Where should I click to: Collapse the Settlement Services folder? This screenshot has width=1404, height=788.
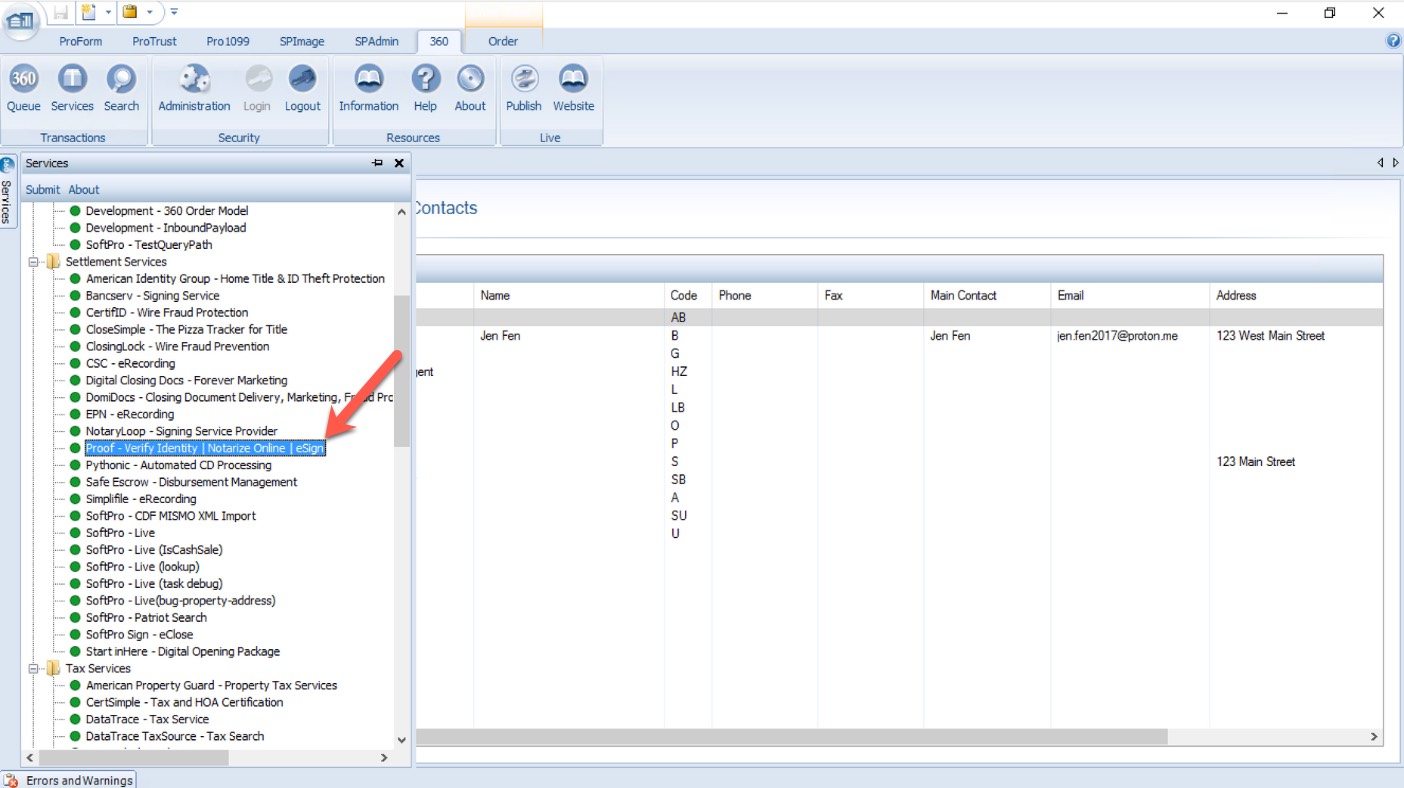click(x=32, y=262)
